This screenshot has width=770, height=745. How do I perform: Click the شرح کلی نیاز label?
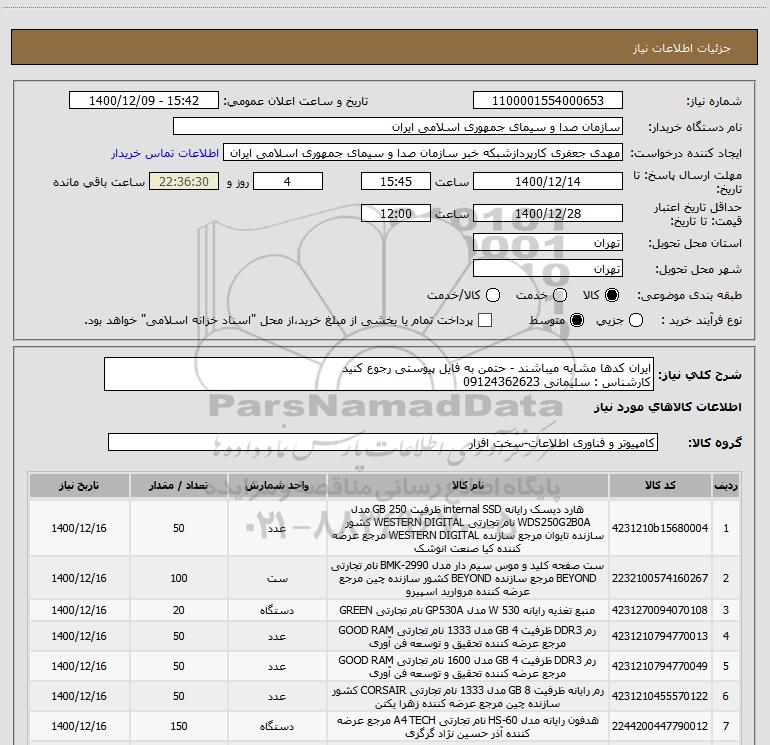(700, 375)
